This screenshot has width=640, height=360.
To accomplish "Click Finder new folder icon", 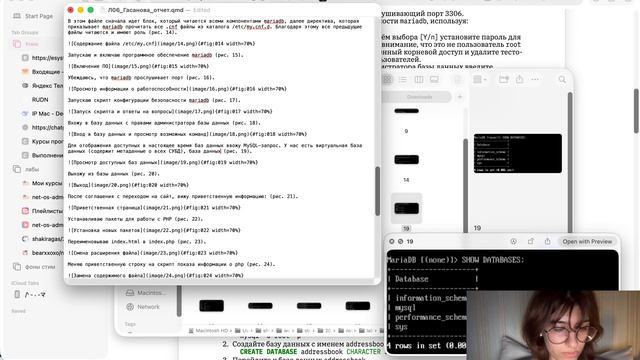I will pos(504,80).
